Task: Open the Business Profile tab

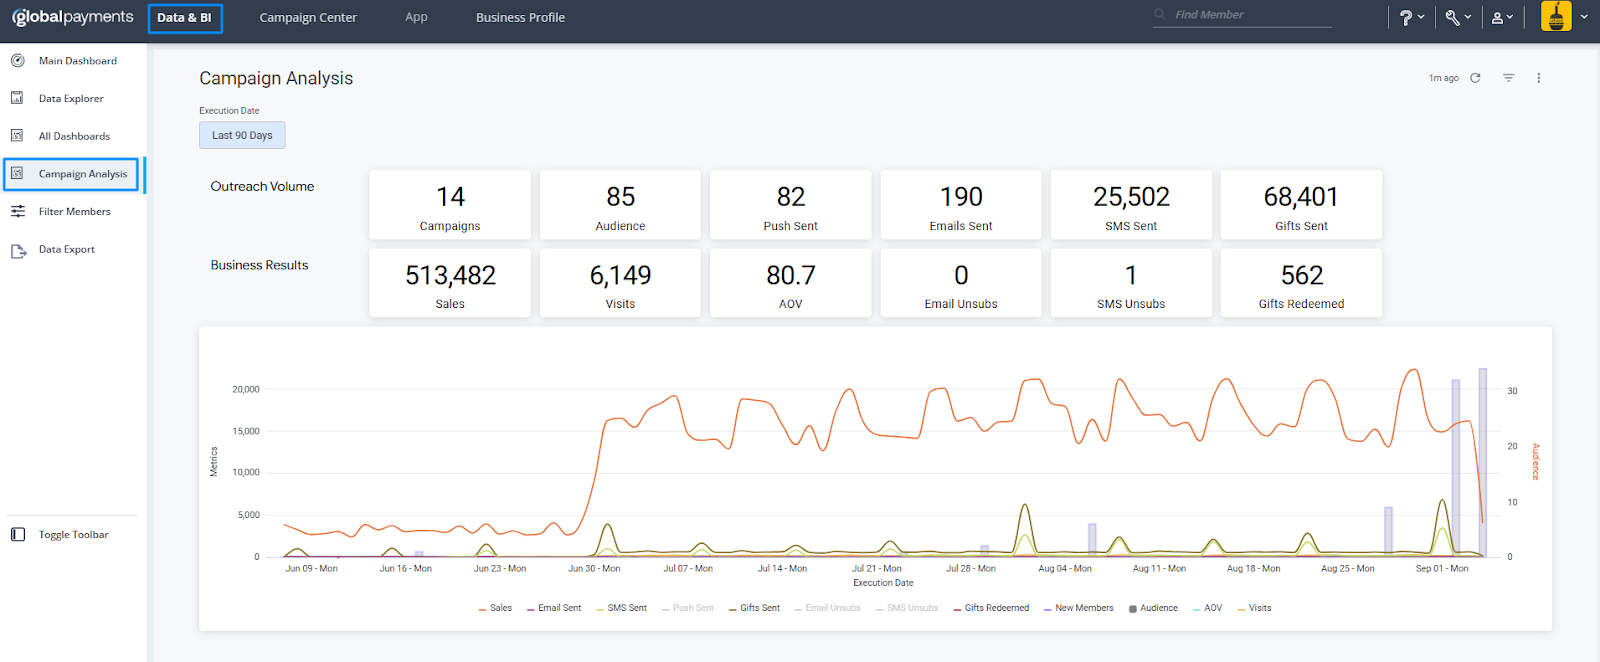Action: [x=520, y=17]
